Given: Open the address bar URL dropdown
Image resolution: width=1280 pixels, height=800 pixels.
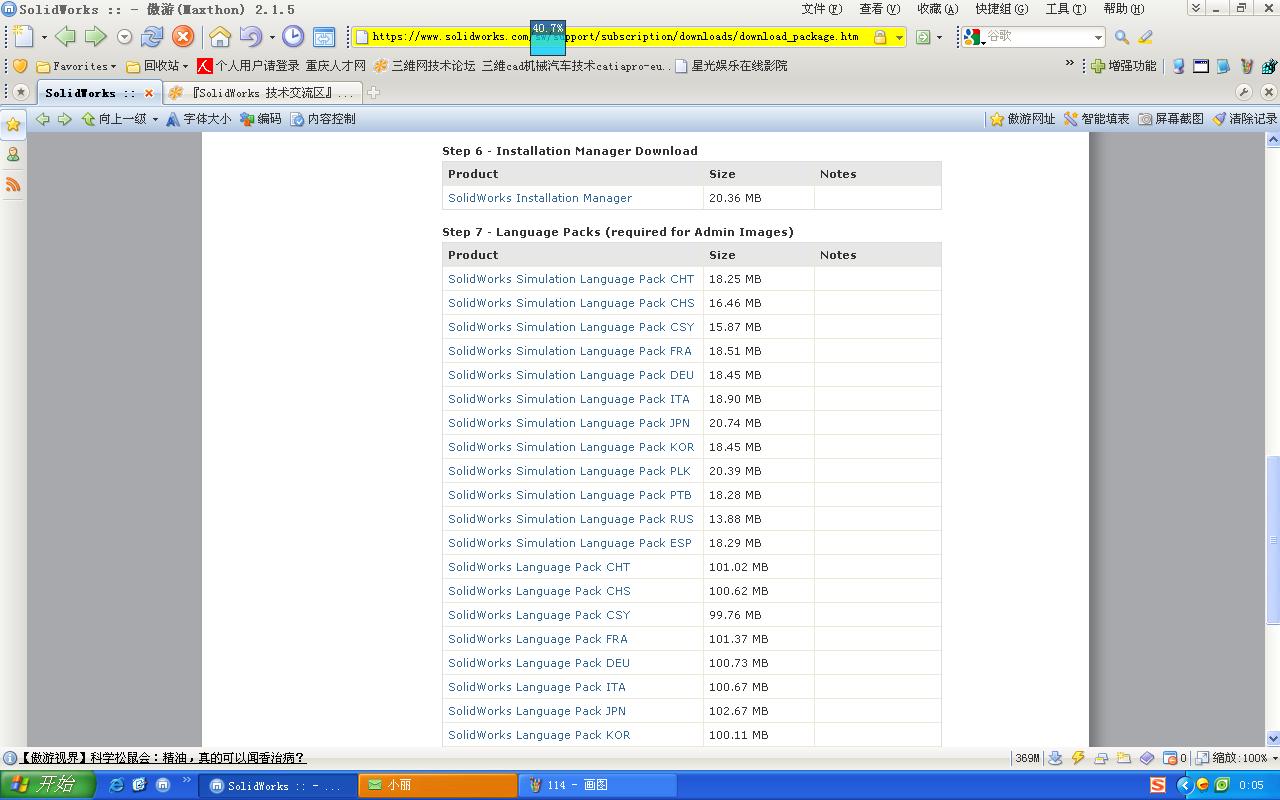Looking at the screenshot, I should (899, 38).
